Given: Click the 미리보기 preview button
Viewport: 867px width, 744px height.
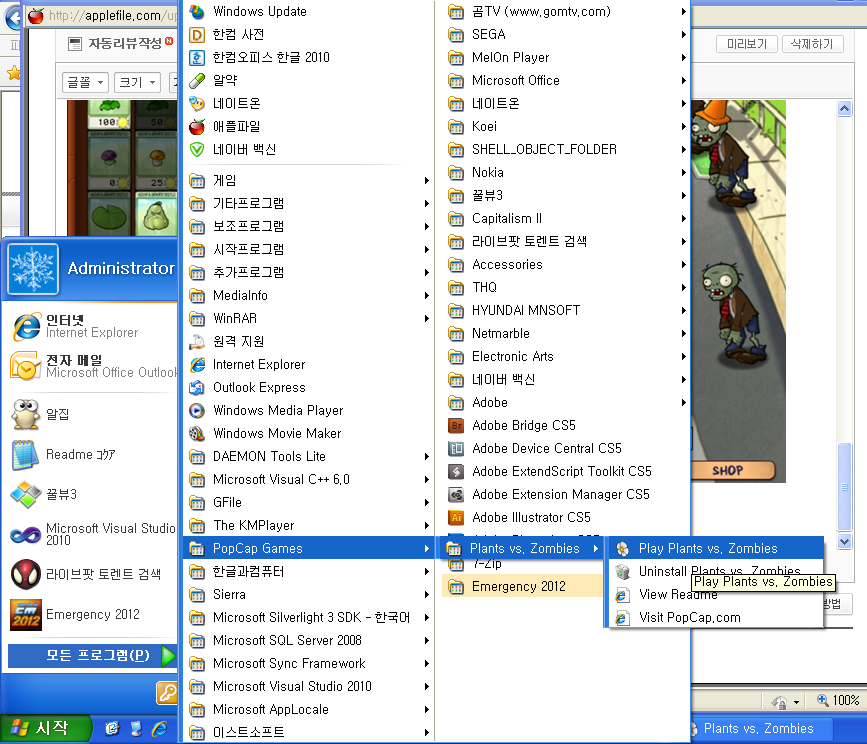Looking at the screenshot, I should tap(746, 44).
